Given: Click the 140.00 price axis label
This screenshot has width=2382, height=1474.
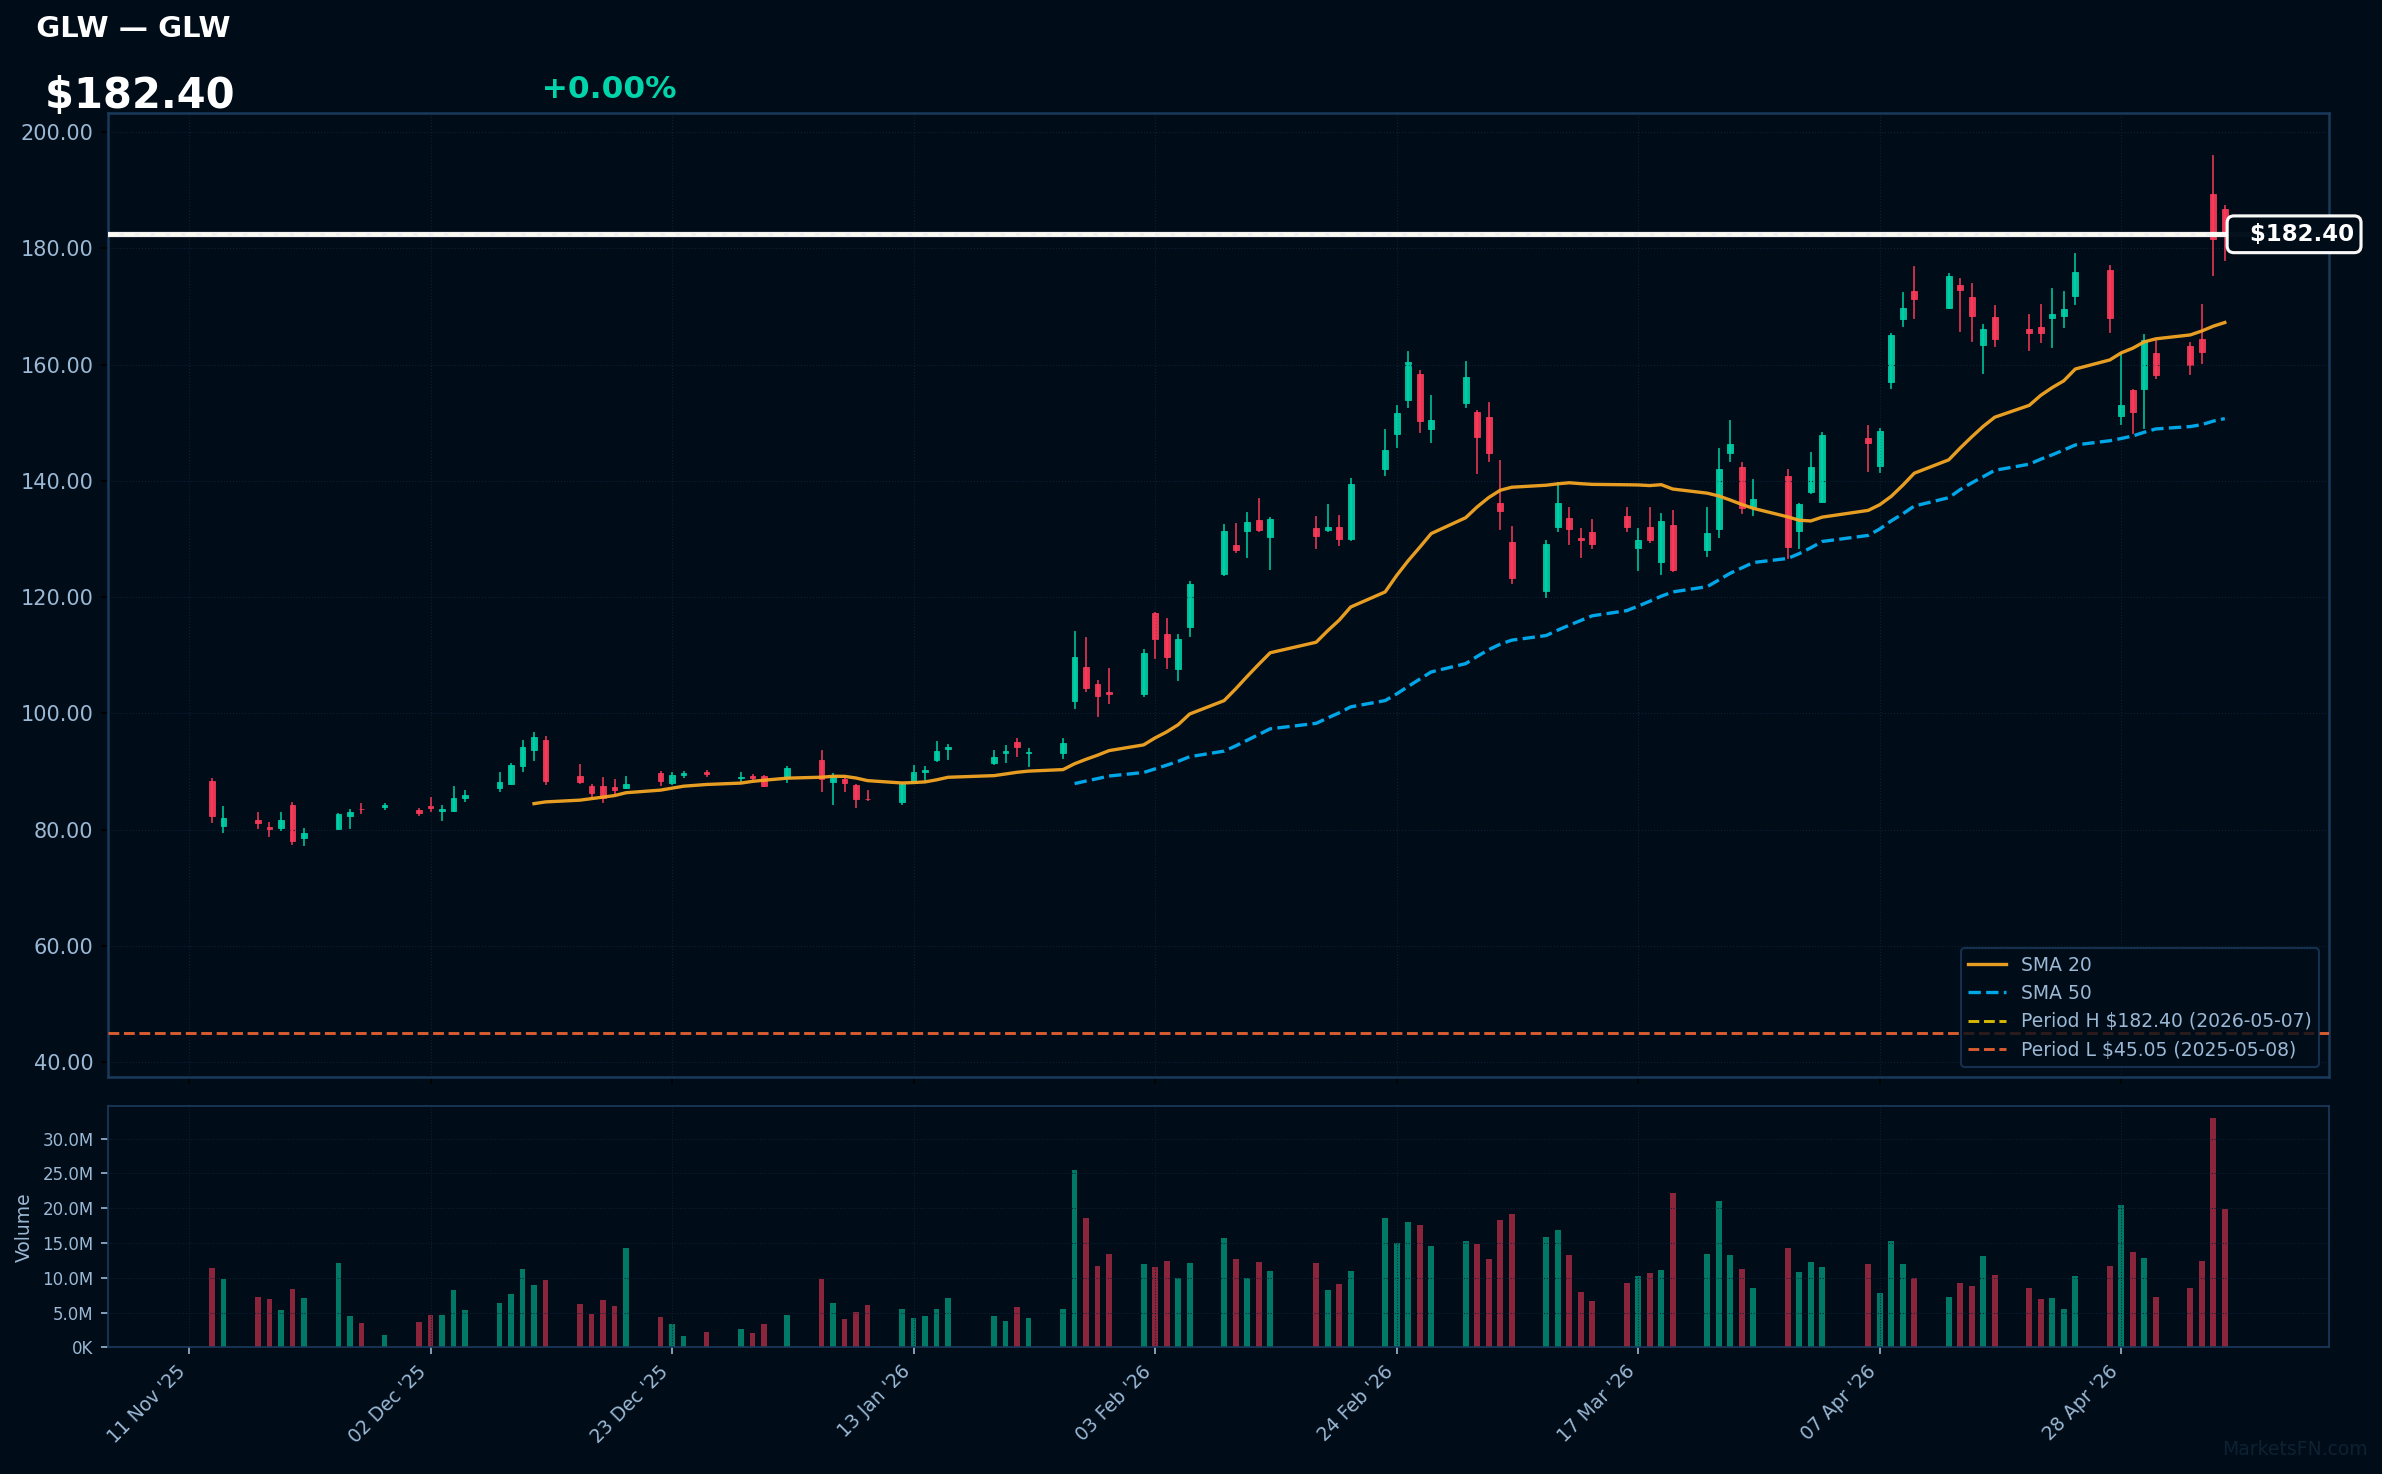Looking at the screenshot, I should pos(57,482).
